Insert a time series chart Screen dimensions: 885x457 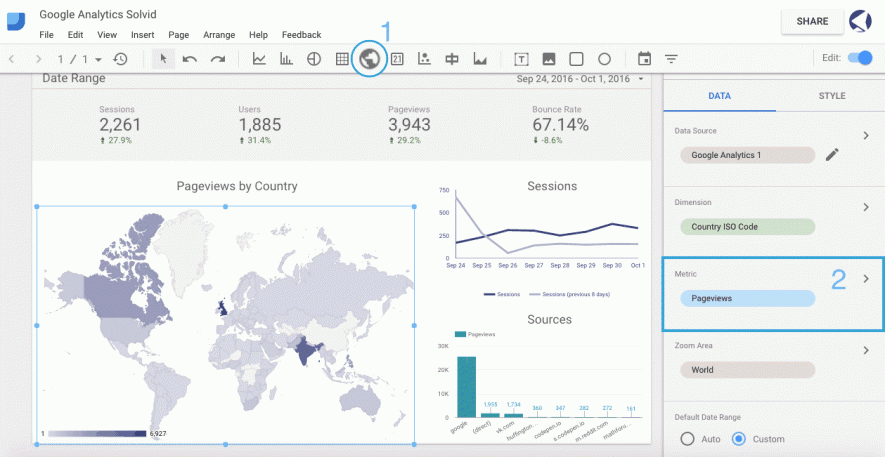point(259,59)
